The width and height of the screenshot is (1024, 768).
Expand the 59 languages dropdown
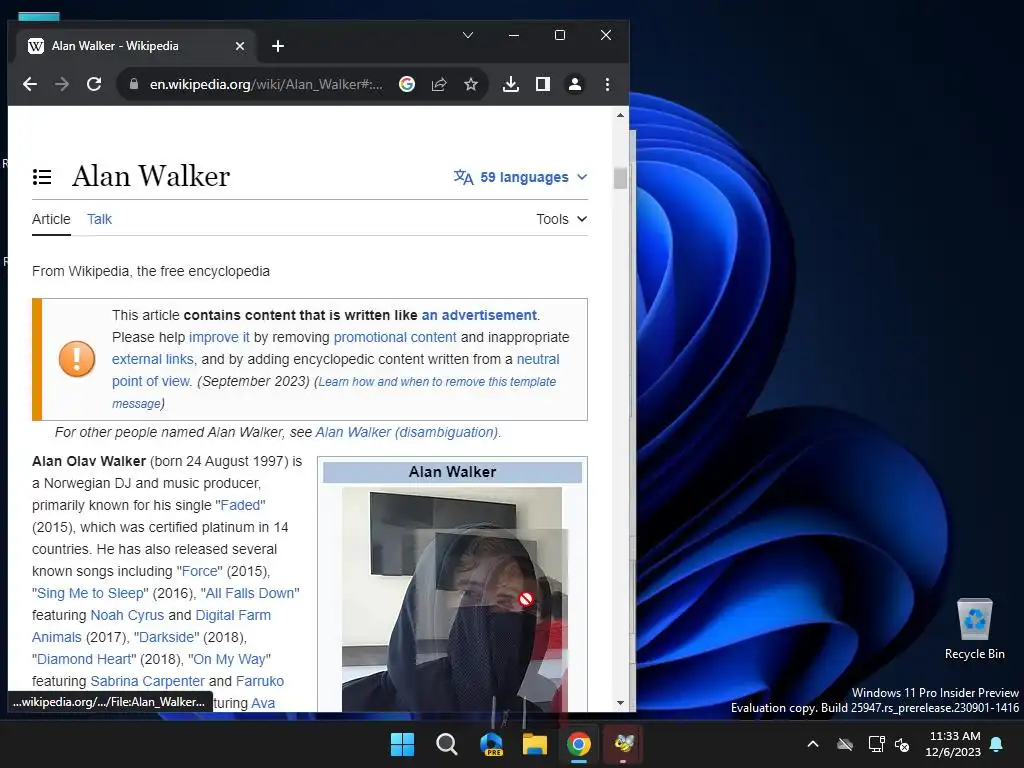[520, 177]
